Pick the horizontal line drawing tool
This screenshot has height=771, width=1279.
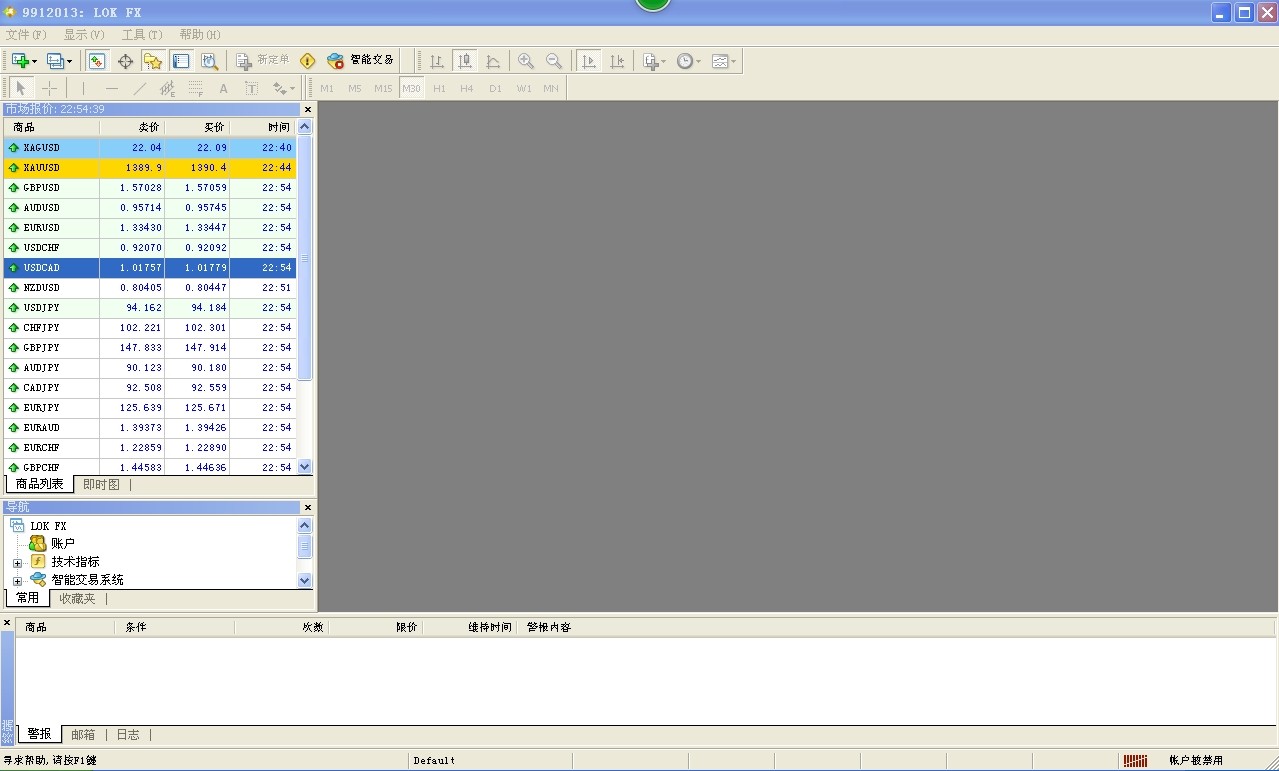click(x=112, y=88)
